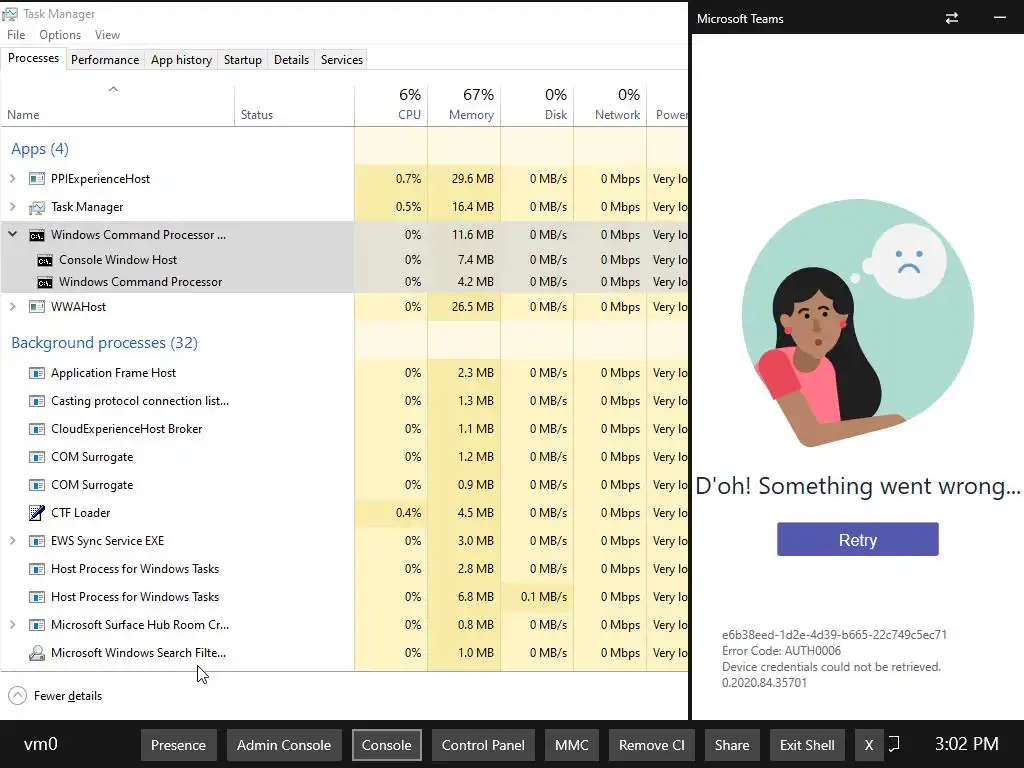
Task: Sort by the Disk column header
Action: click(537, 104)
